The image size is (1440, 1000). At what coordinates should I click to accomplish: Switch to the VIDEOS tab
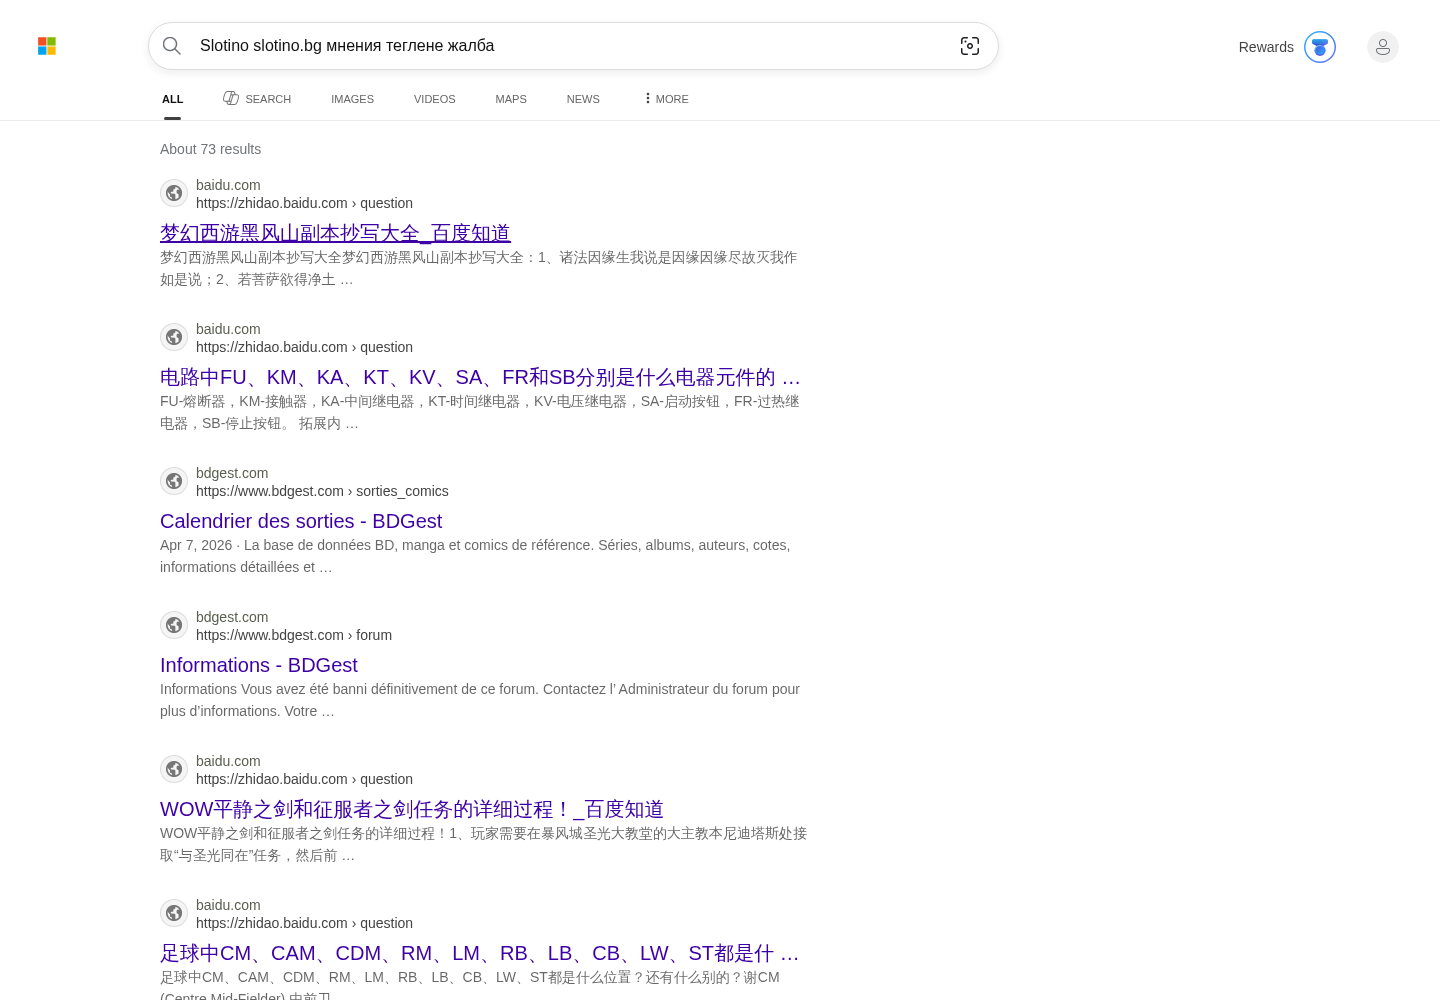pyautogui.click(x=434, y=99)
